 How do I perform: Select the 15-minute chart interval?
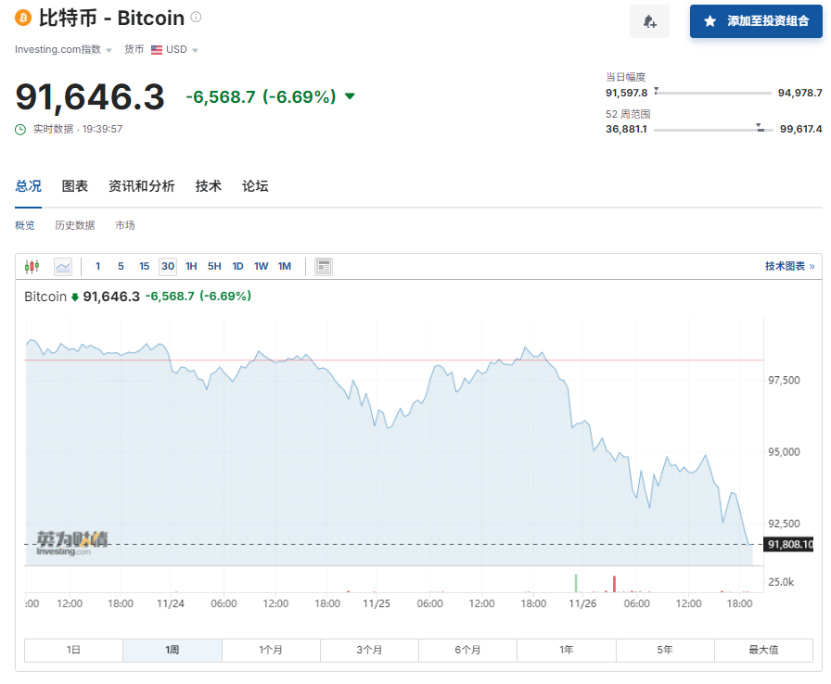[144, 266]
